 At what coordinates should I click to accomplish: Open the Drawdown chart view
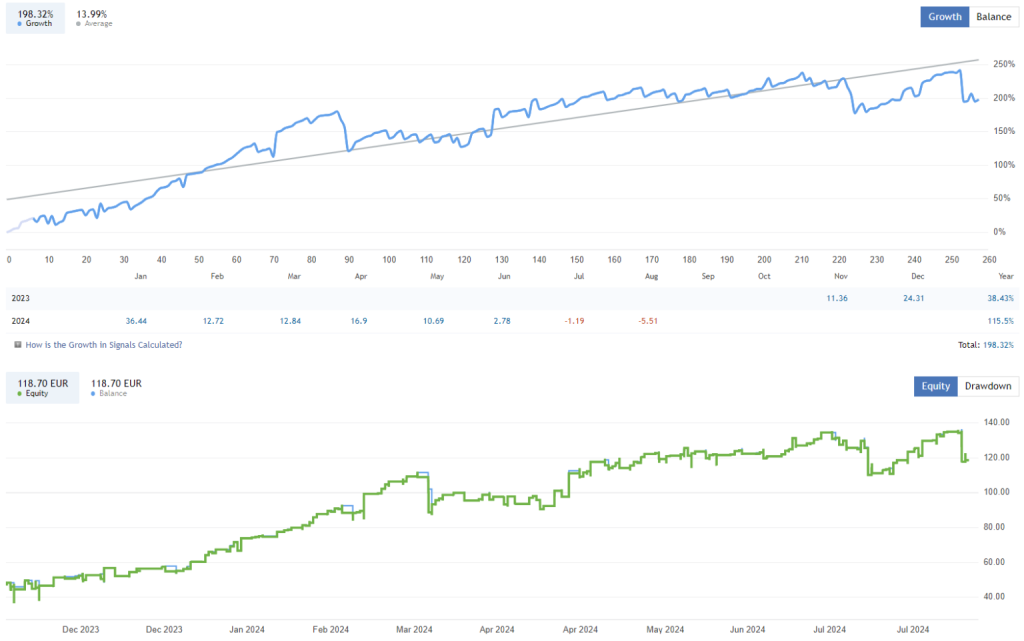click(988, 386)
